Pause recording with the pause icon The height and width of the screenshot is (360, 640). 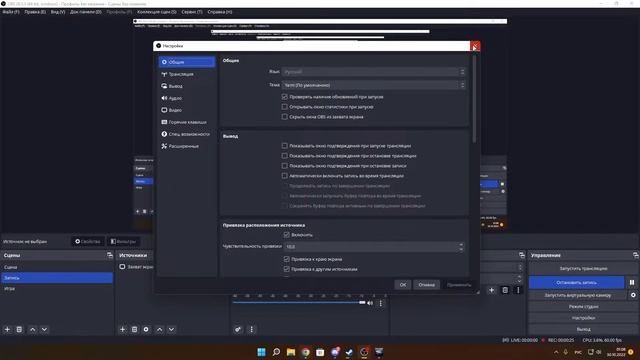pos(632,282)
